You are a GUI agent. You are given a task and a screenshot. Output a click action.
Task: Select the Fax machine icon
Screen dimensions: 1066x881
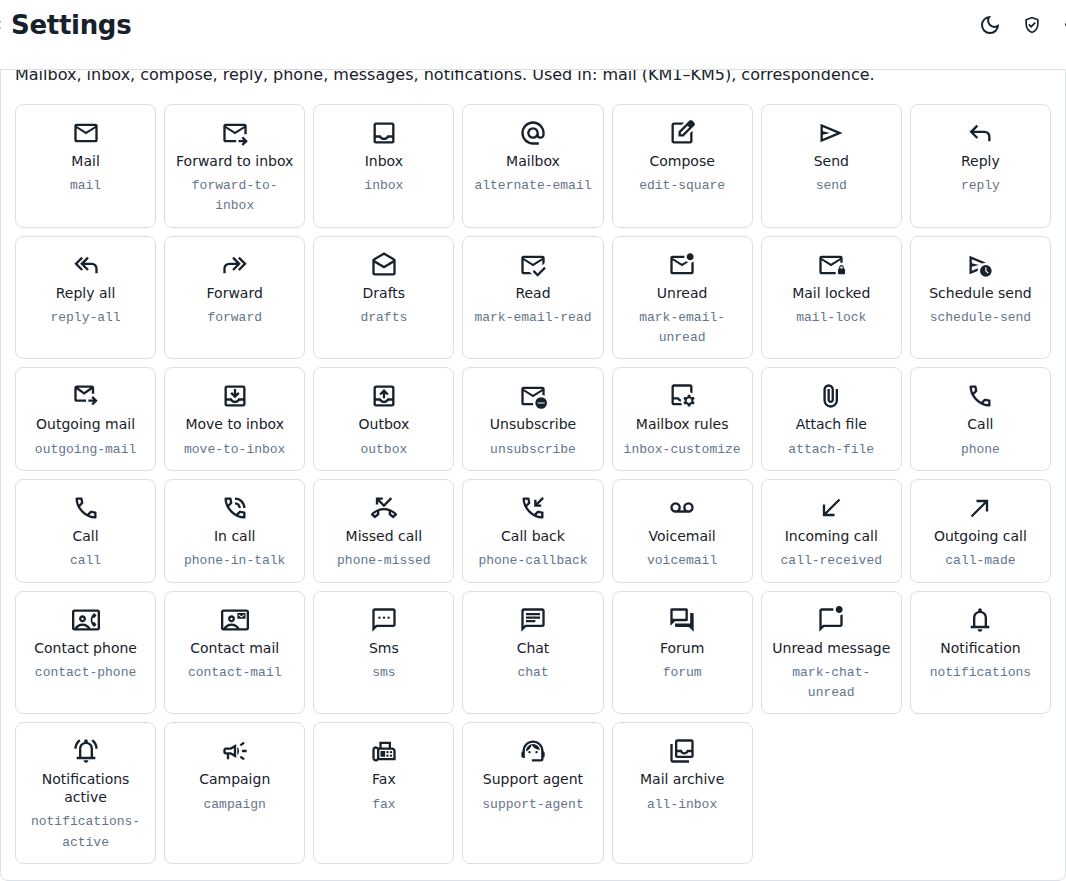pos(384,751)
